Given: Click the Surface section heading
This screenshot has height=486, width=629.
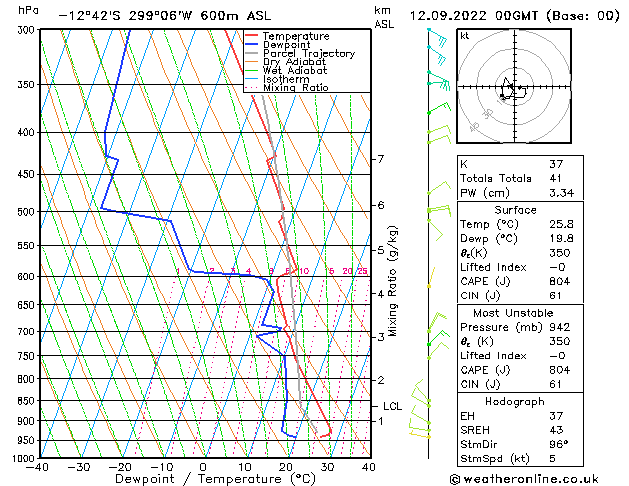Looking at the screenshot, I should 515,210.
